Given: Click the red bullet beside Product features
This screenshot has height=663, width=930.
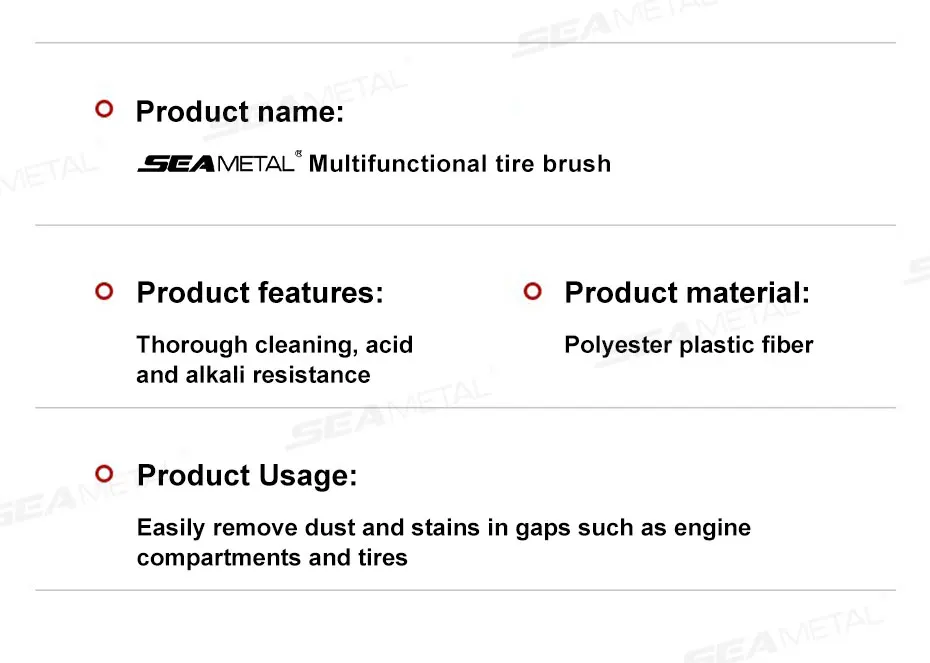Looking at the screenshot, I should point(104,291).
